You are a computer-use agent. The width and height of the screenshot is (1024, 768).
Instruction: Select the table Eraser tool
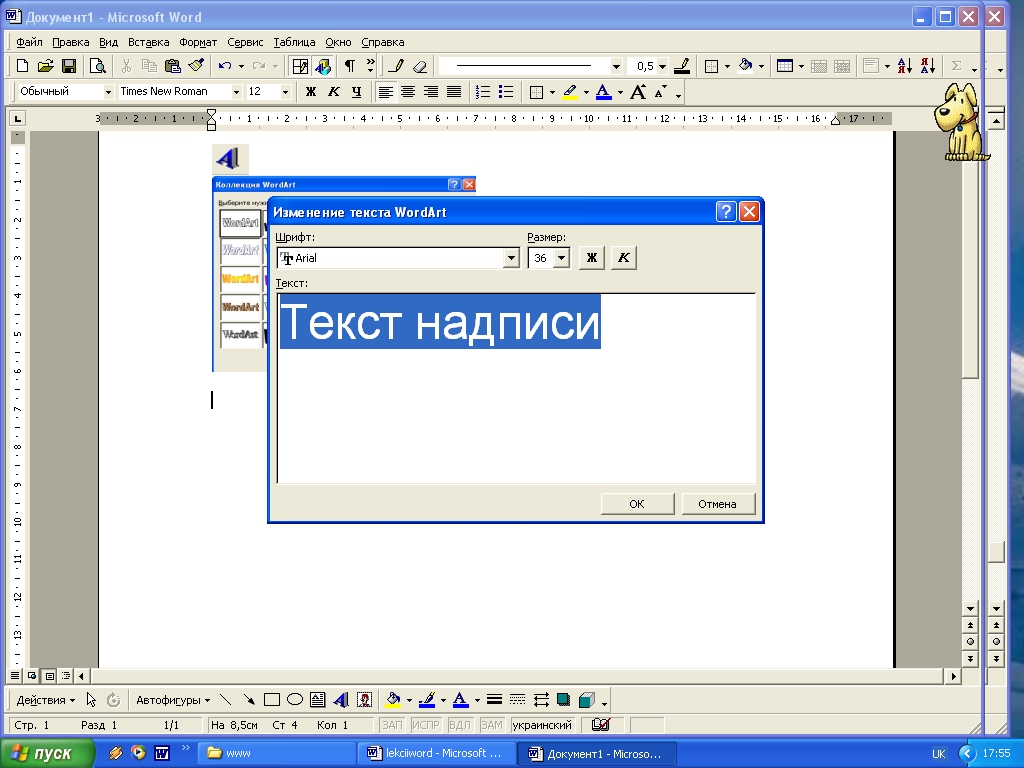[x=419, y=66]
